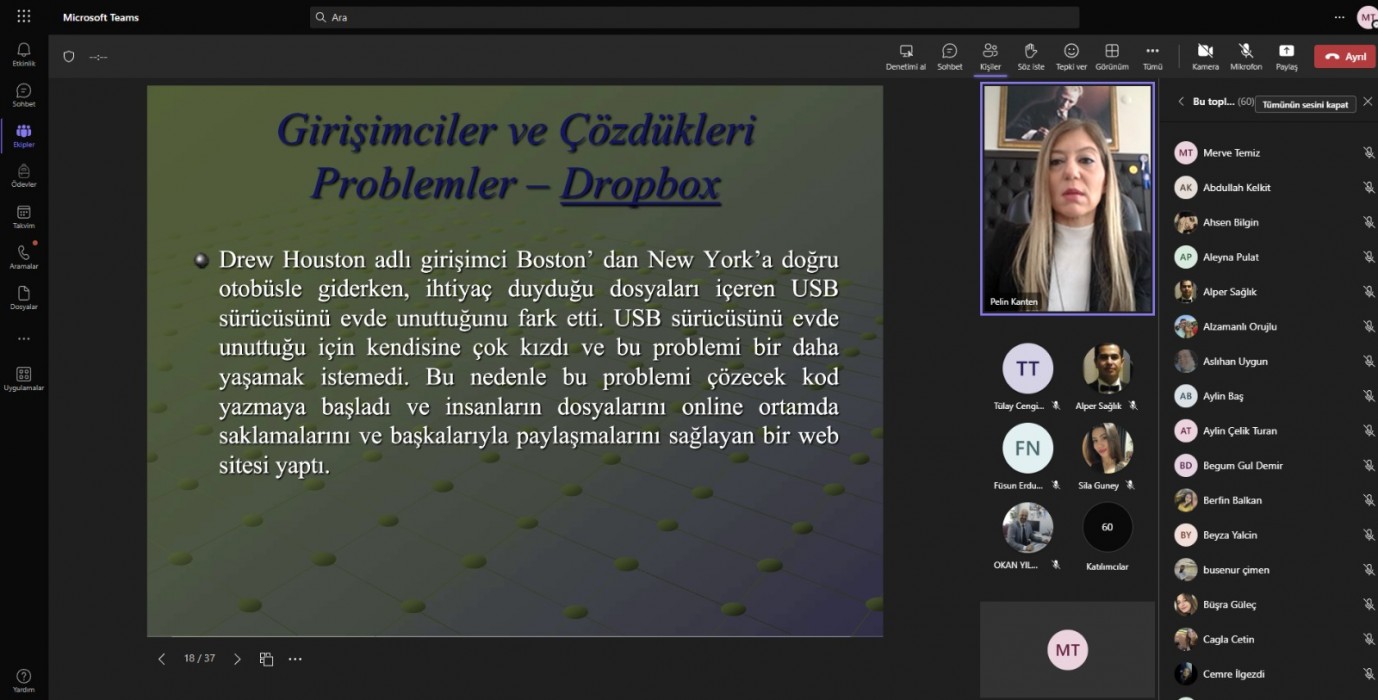This screenshot has height=700, width=1378.
Task: Open title bar settings ellipsis menu
Action: tap(1339, 17)
